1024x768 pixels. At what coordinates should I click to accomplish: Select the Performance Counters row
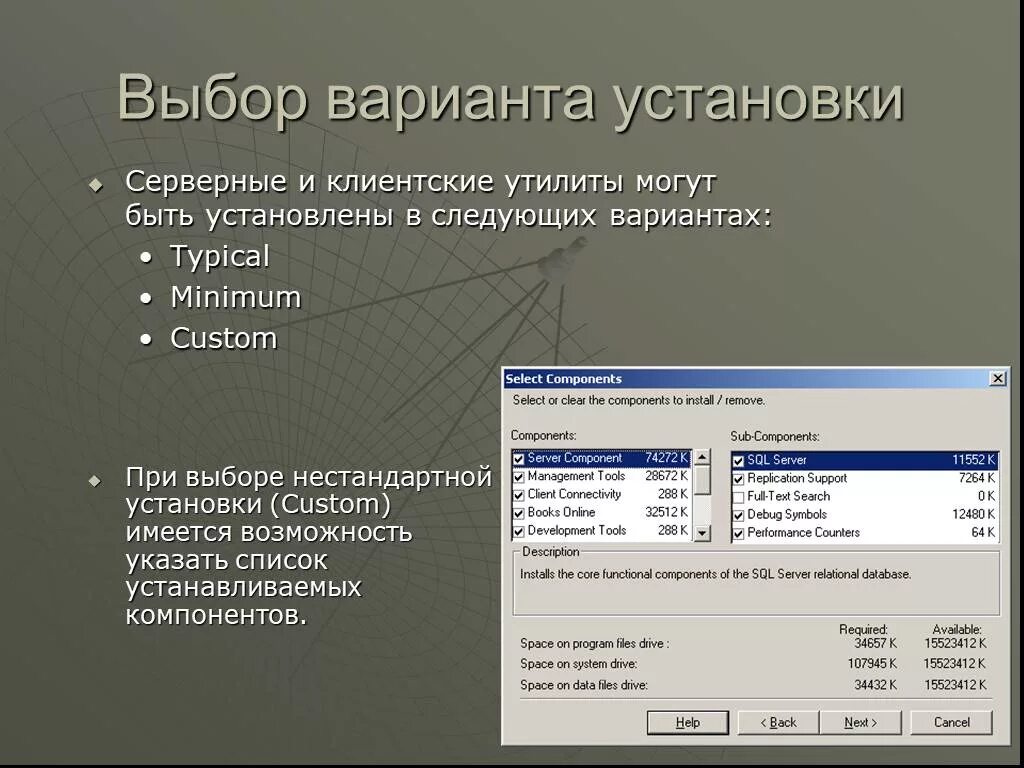(865, 533)
